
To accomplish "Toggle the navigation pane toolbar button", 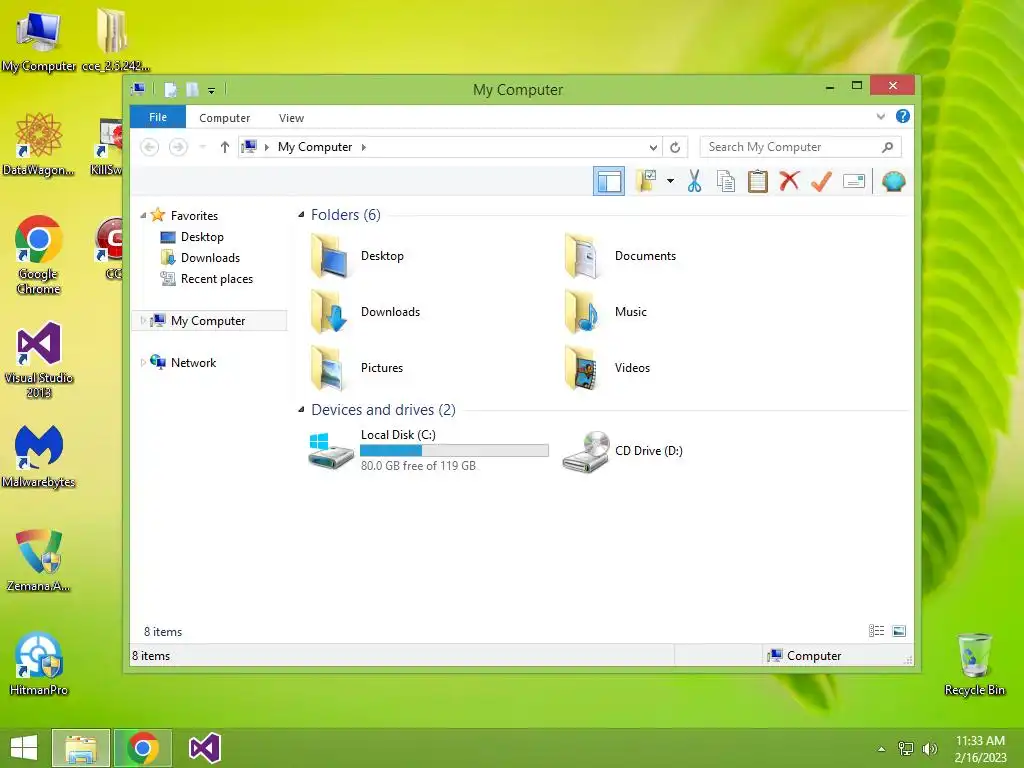I will click(x=609, y=181).
